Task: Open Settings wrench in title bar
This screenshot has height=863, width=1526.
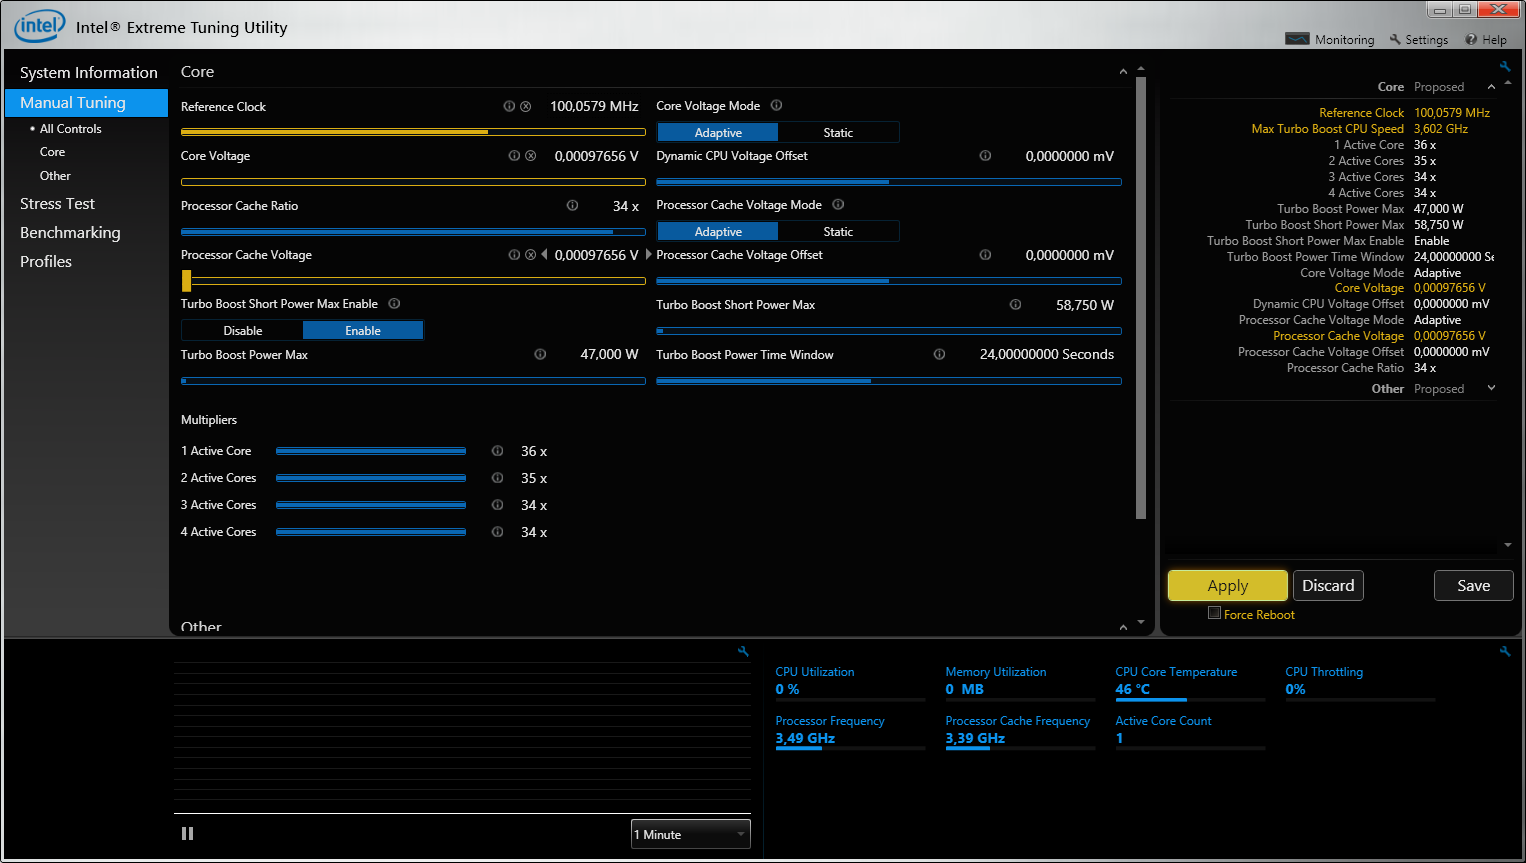Action: pos(1395,39)
